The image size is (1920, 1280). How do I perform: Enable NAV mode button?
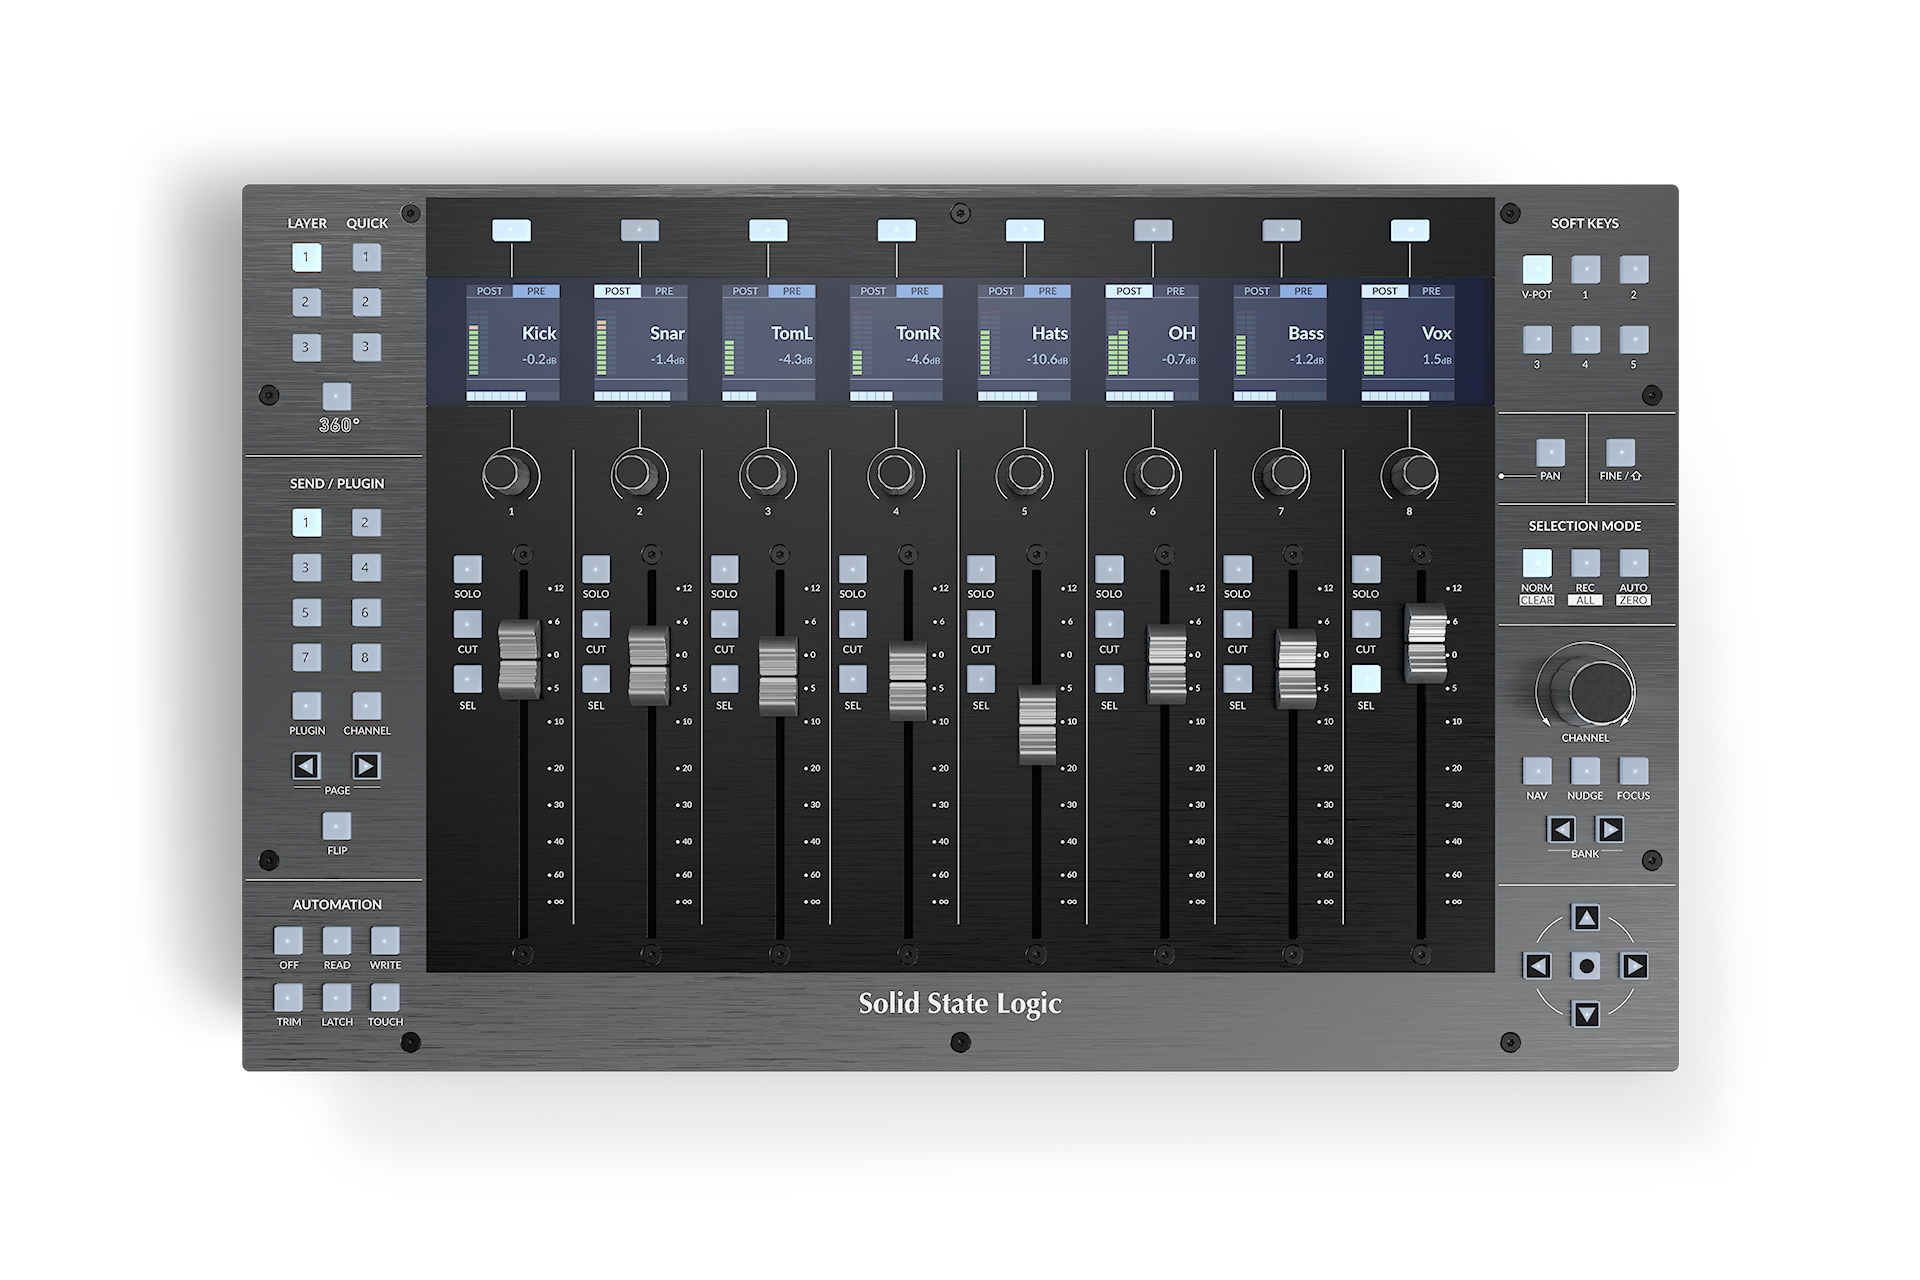1537,771
